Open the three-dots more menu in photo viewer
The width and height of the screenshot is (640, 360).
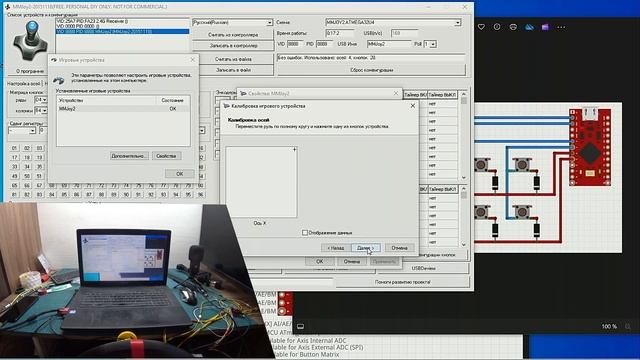561,27
